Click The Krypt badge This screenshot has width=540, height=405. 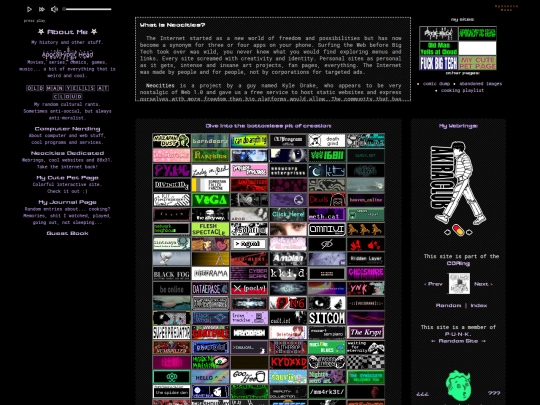(x=366, y=333)
